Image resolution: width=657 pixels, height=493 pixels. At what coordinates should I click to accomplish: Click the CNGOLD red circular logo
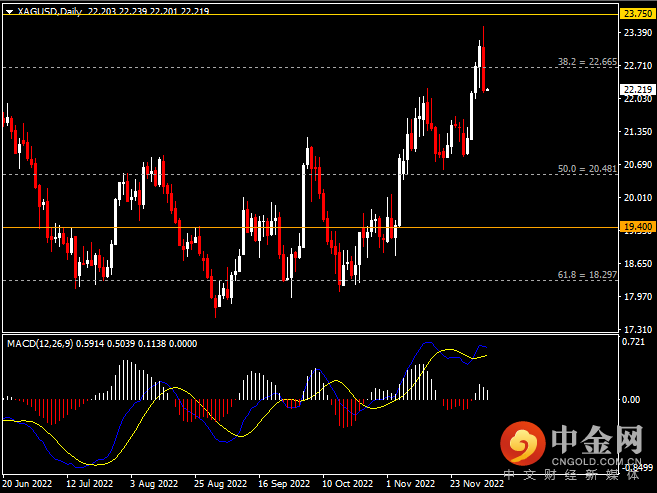520,440
